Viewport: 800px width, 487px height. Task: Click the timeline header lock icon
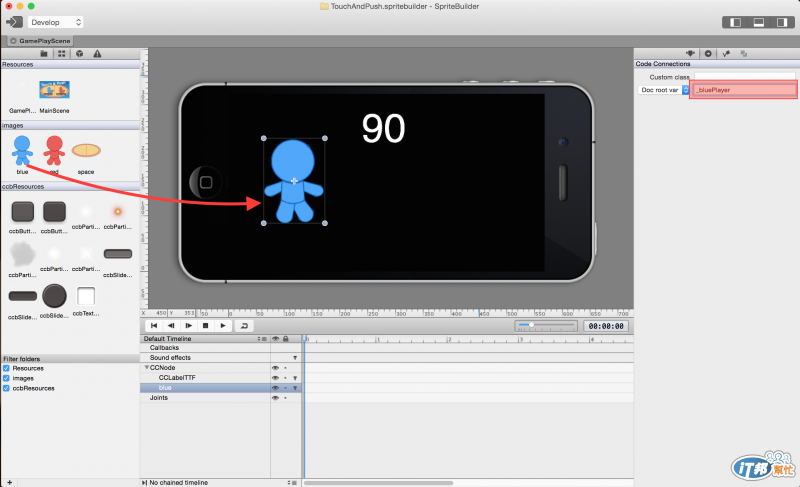point(286,339)
